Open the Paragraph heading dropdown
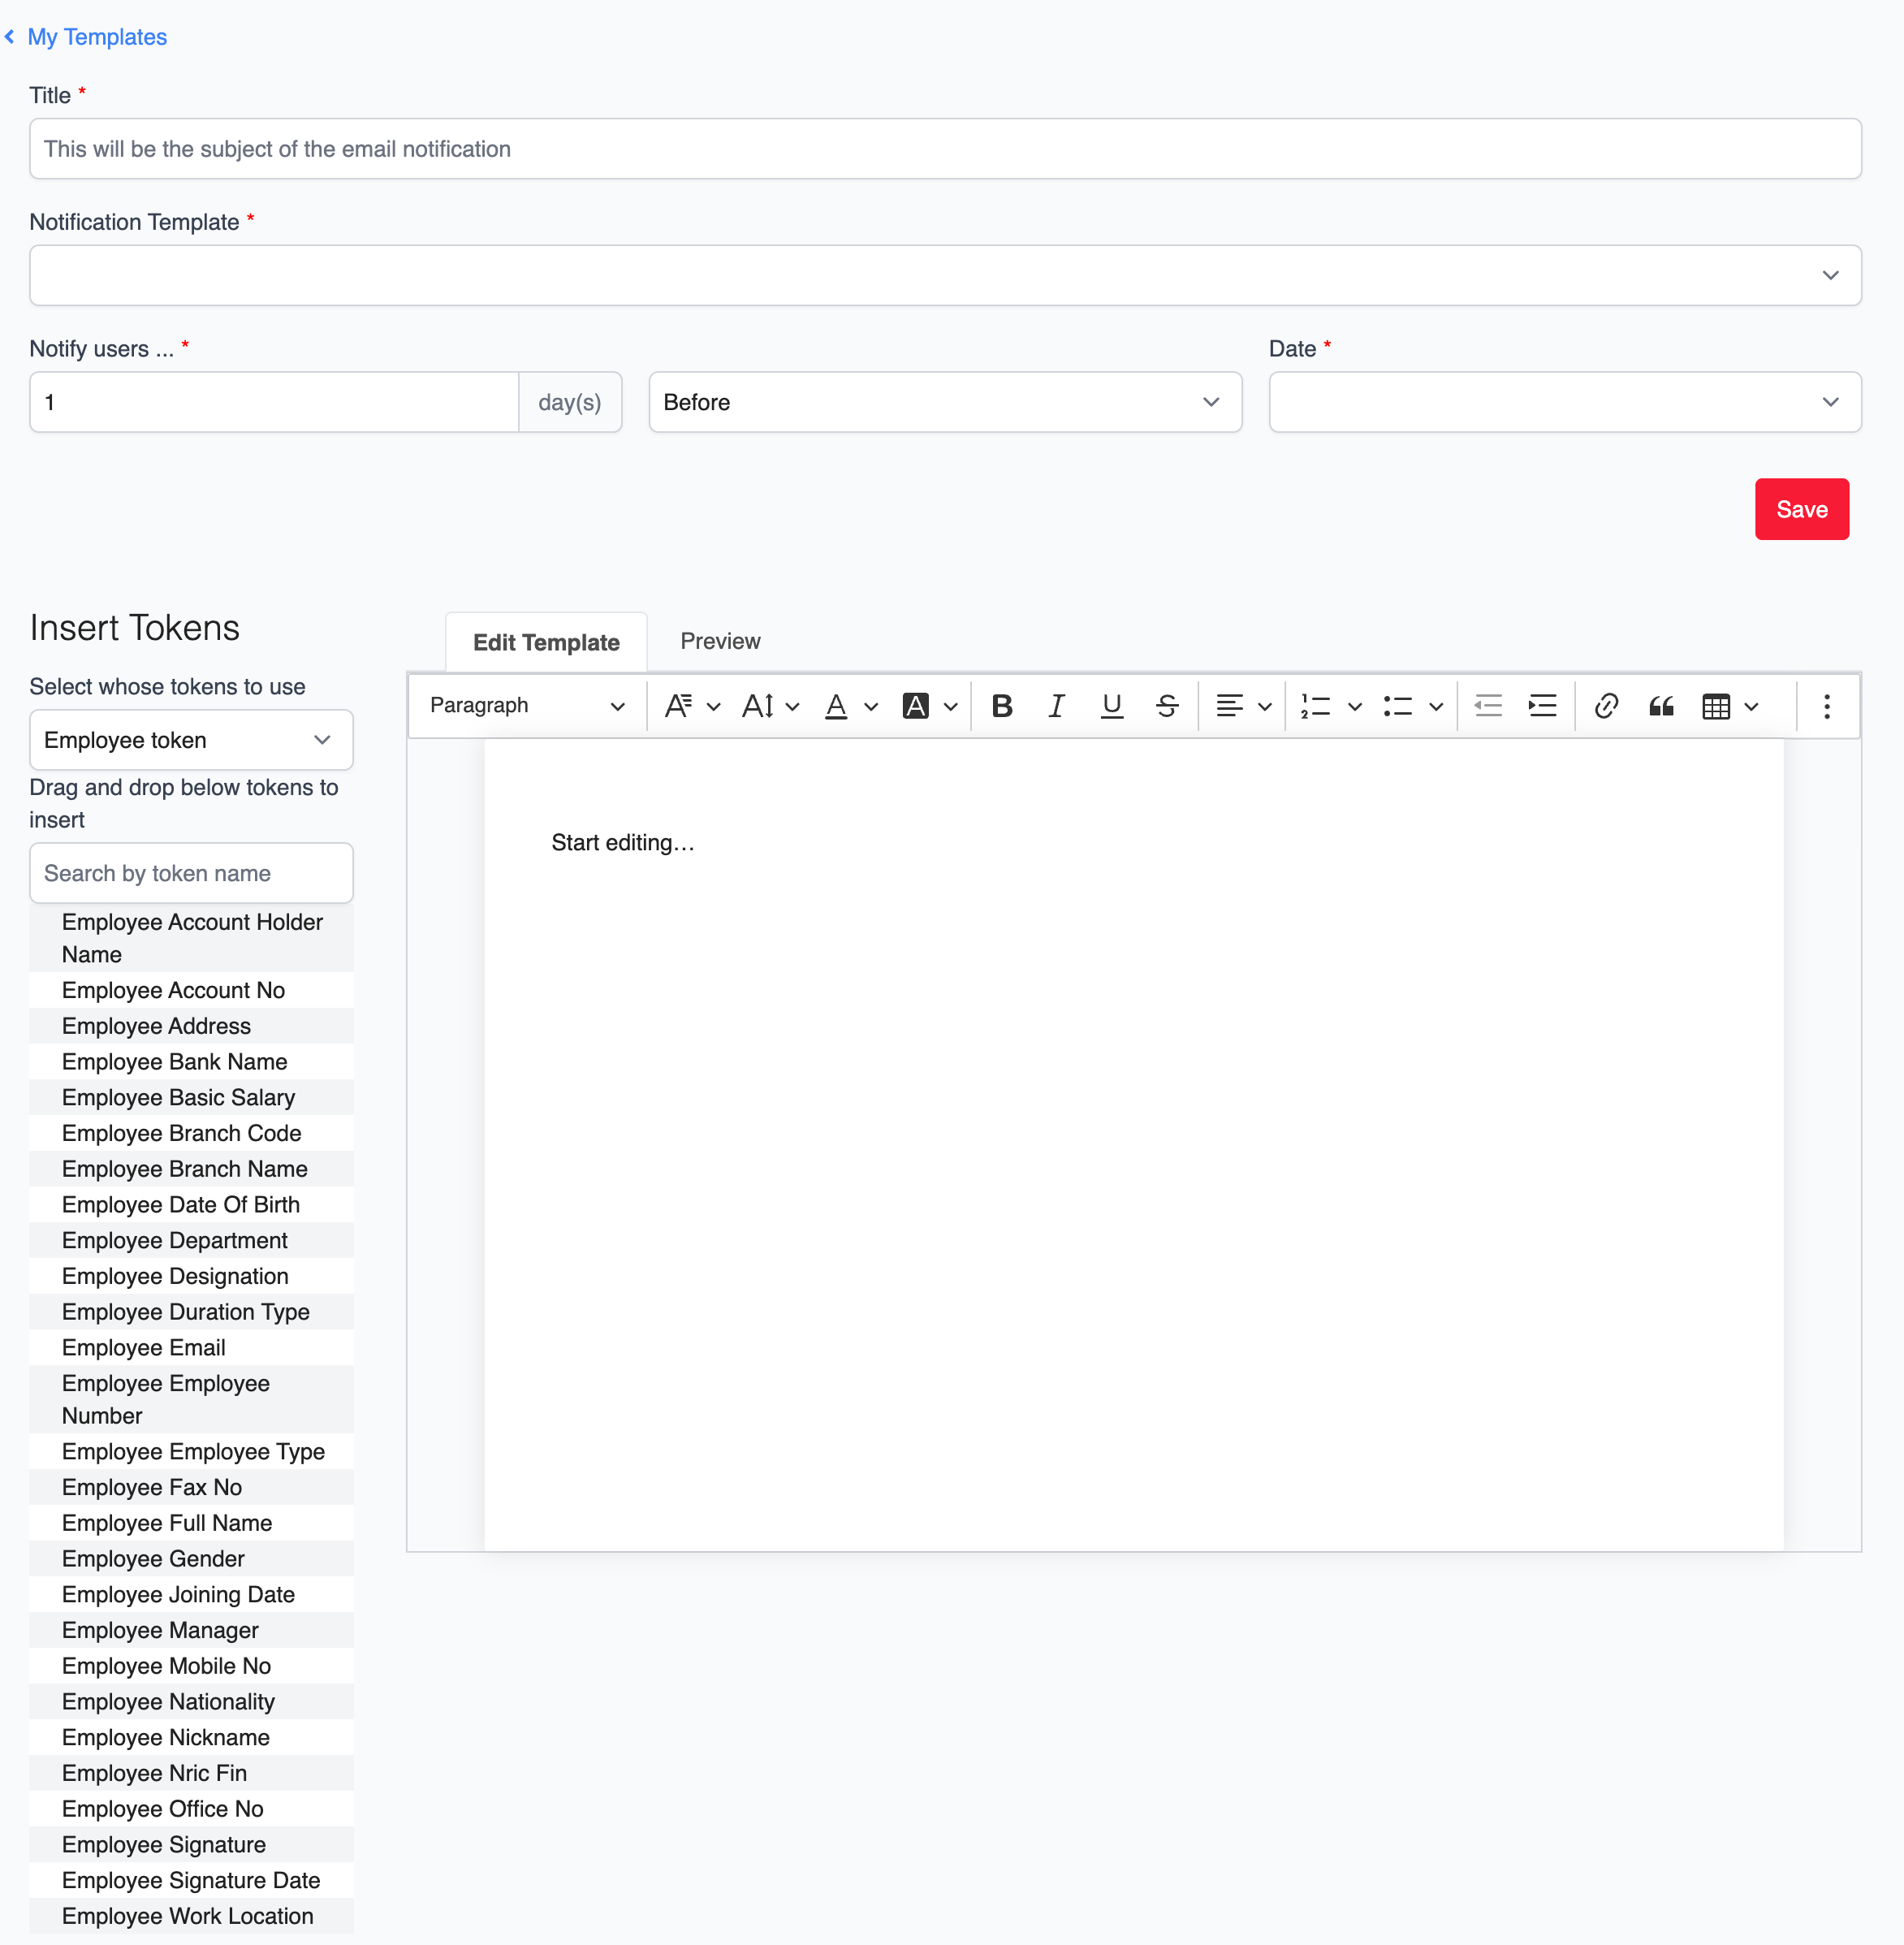This screenshot has height=1945, width=1904. click(x=527, y=706)
